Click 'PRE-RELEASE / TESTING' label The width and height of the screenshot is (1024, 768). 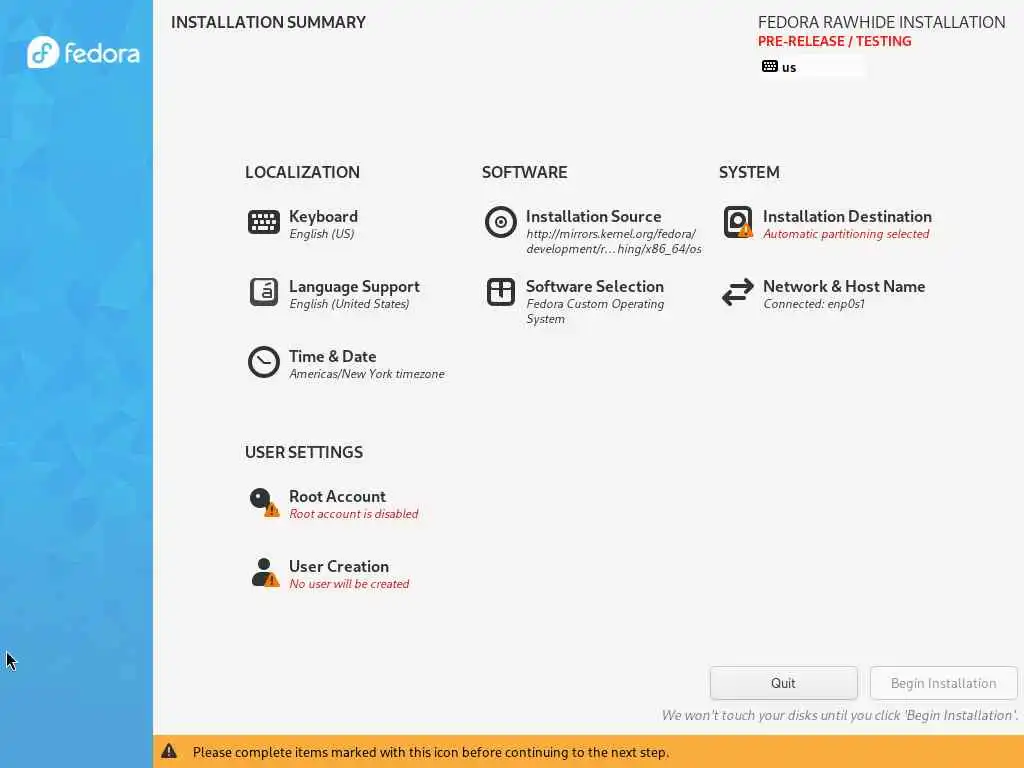point(835,41)
